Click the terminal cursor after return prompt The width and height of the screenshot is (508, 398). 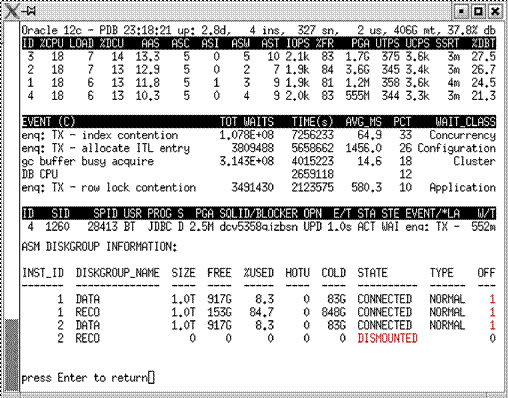tap(151, 378)
